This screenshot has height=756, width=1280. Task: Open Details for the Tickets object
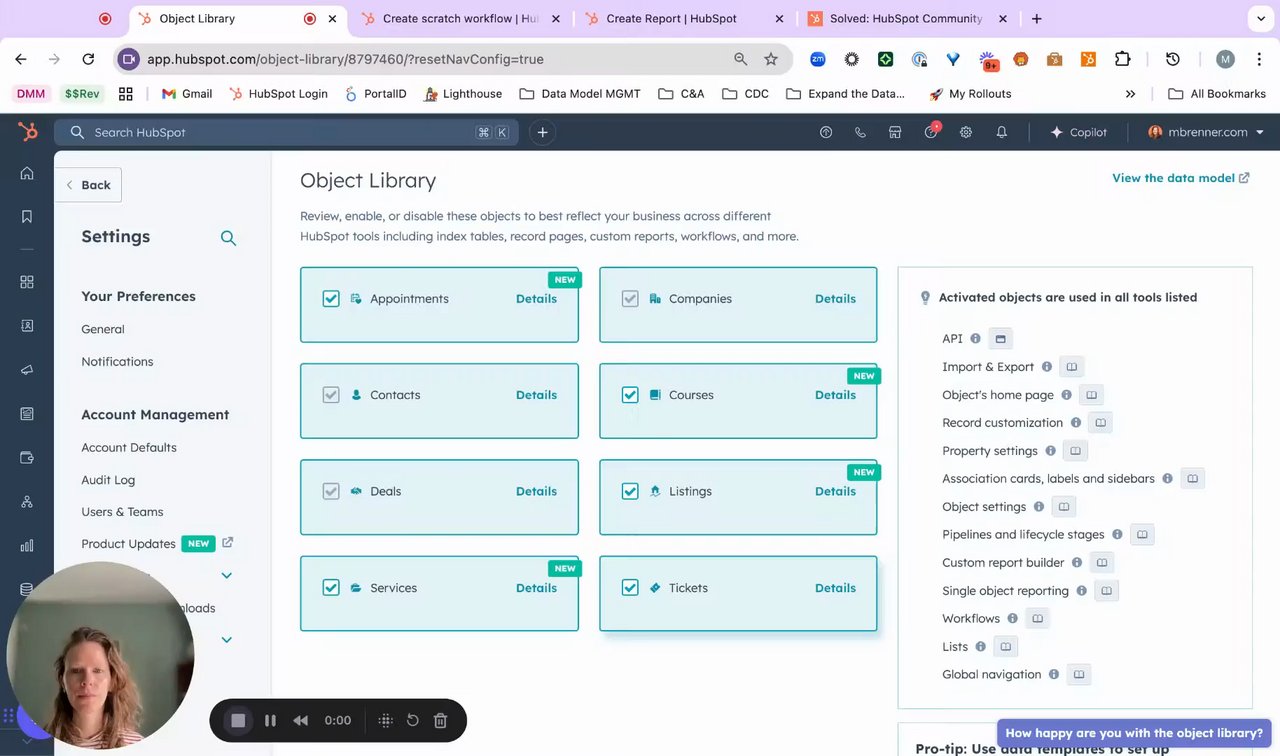click(835, 588)
